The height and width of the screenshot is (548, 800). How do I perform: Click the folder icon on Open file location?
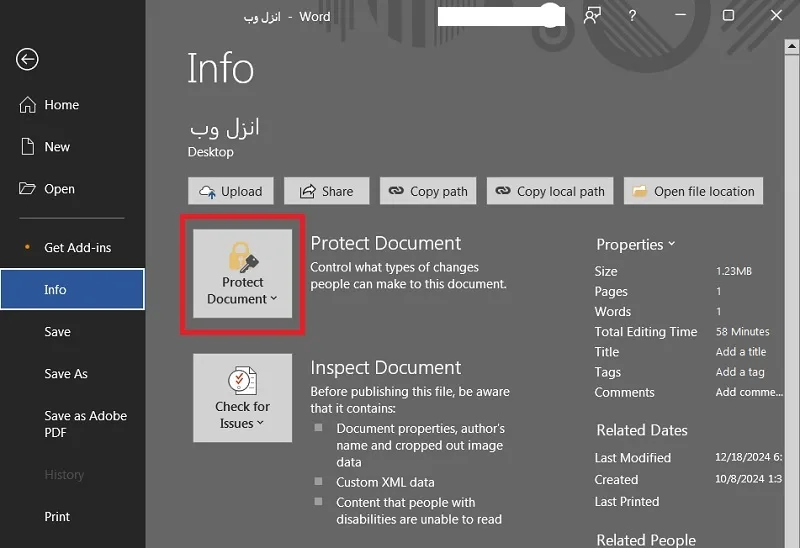tap(639, 191)
